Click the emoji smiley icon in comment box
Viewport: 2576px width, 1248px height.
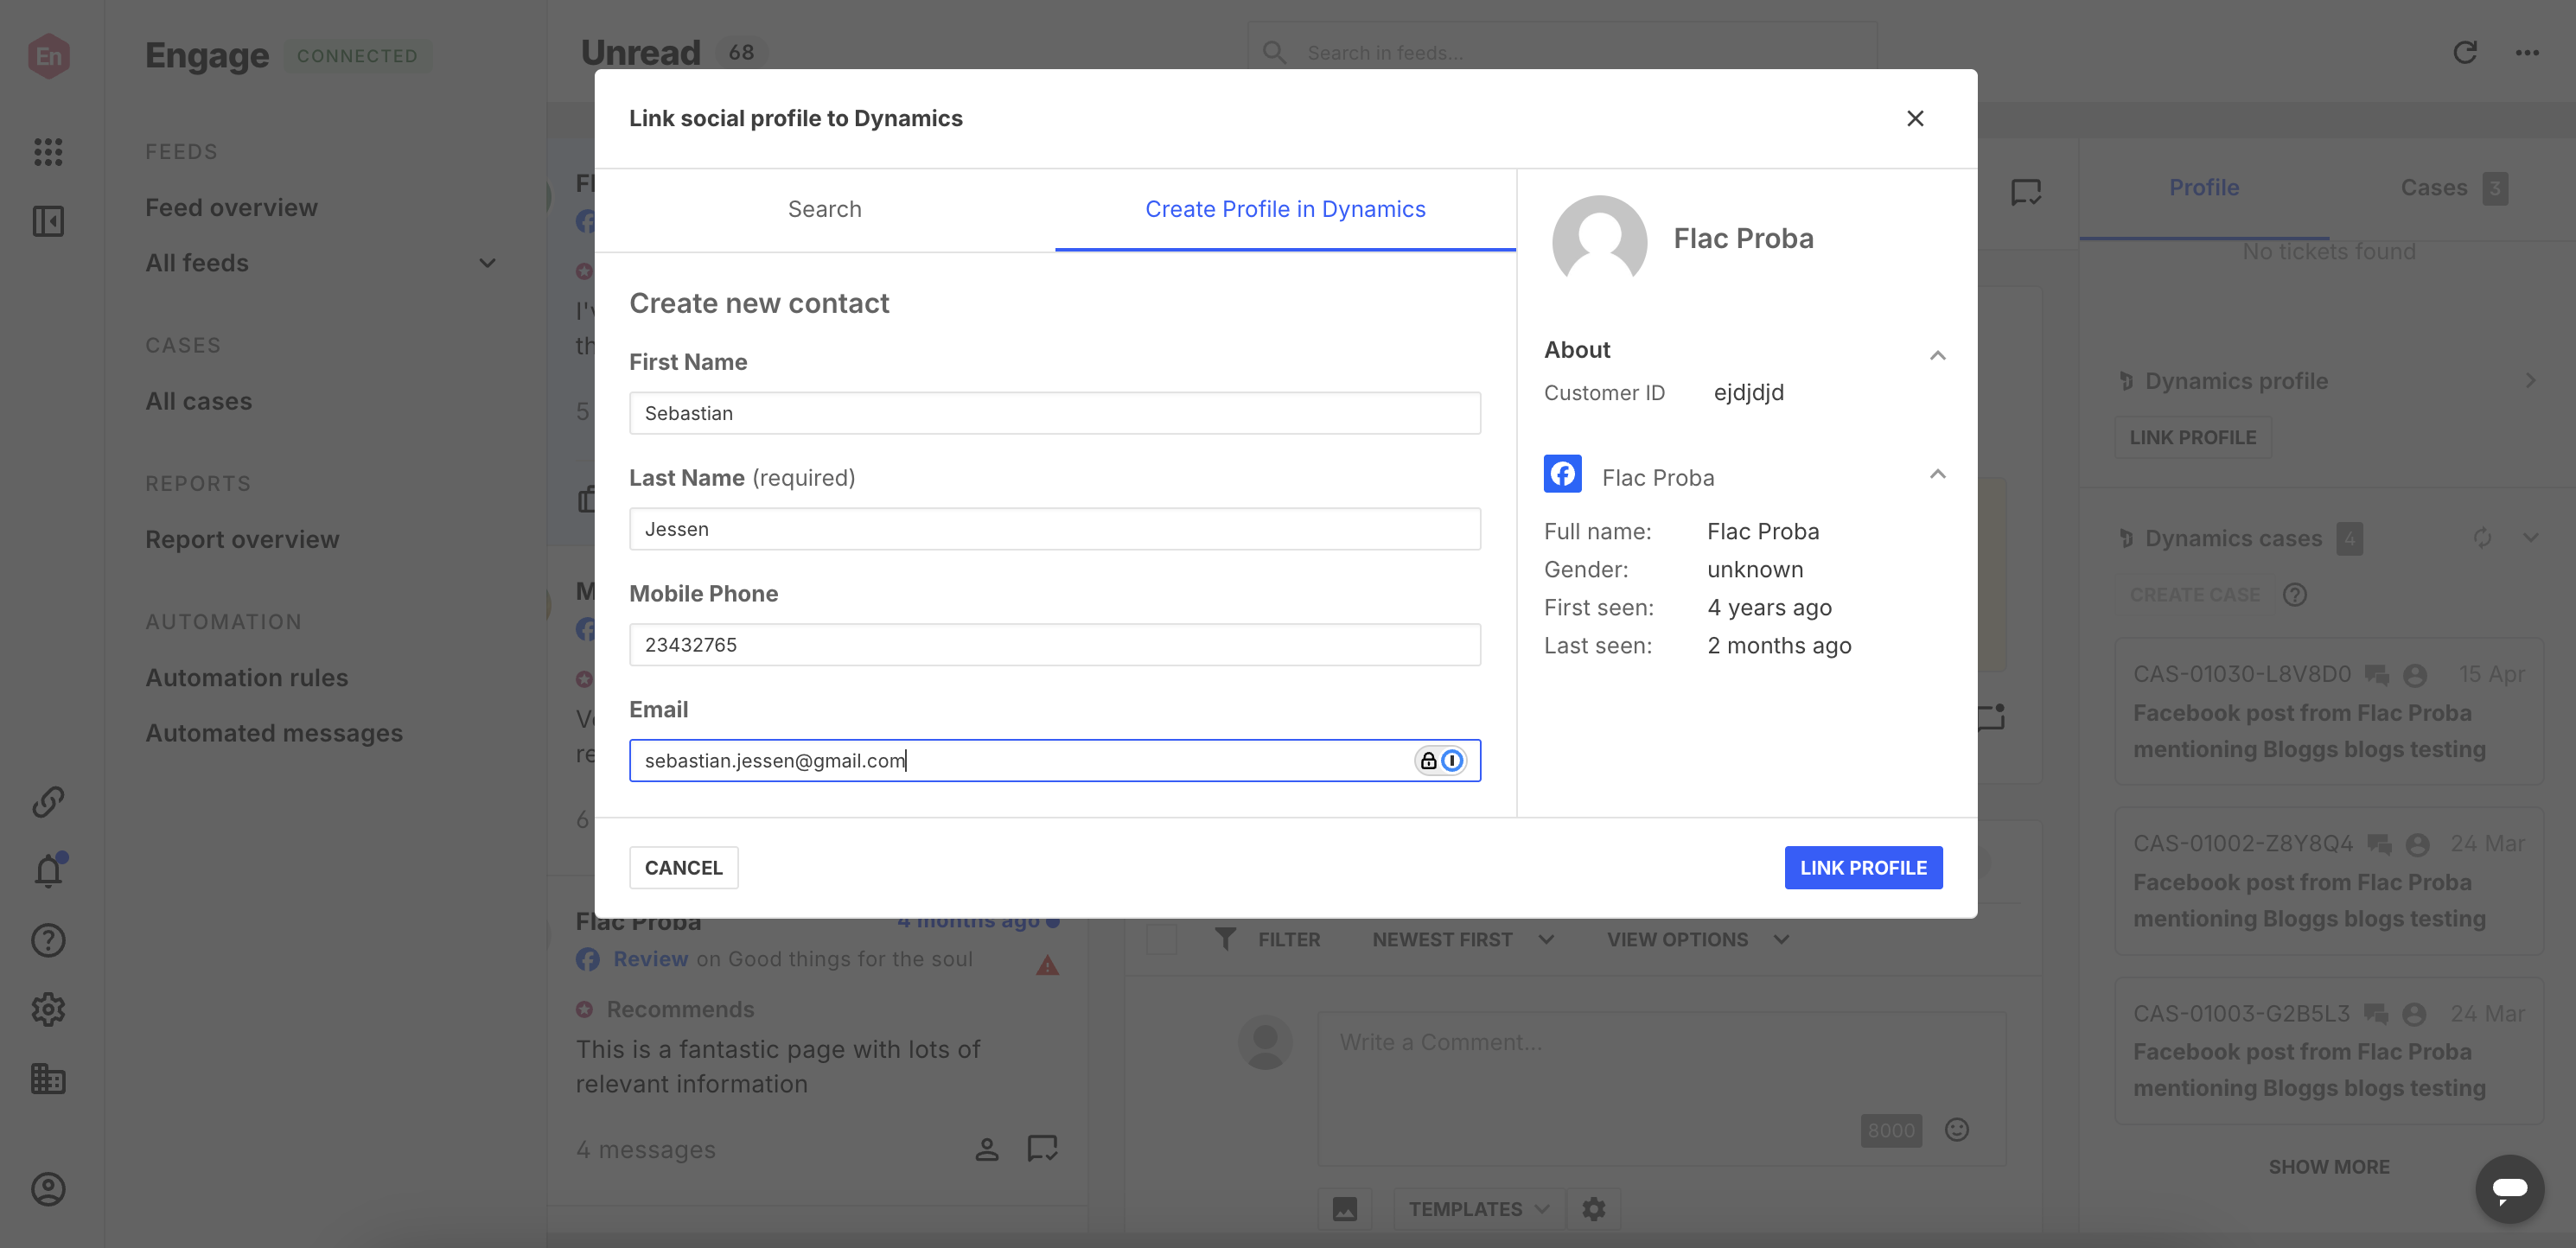click(x=1956, y=1130)
